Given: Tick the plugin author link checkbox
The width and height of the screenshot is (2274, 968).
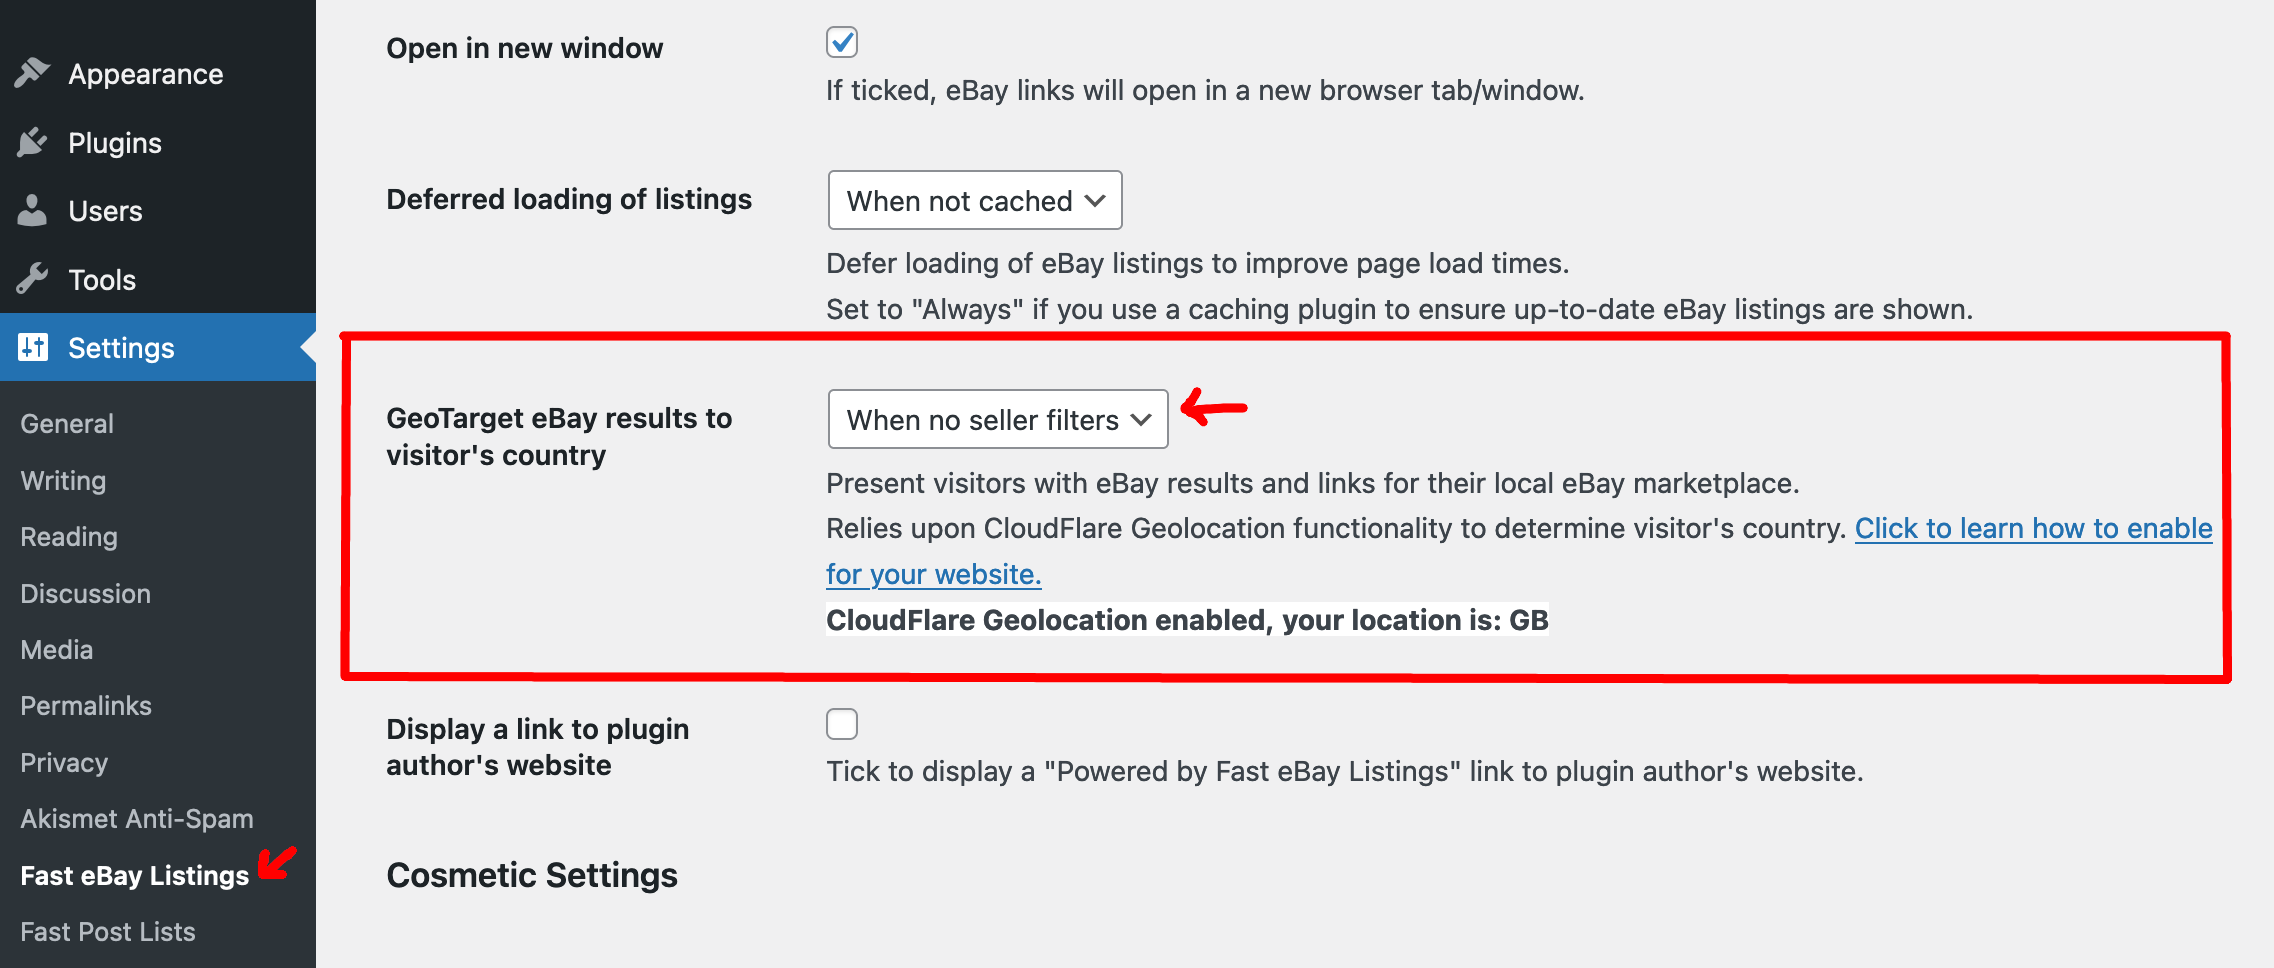Looking at the screenshot, I should point(842,724).
